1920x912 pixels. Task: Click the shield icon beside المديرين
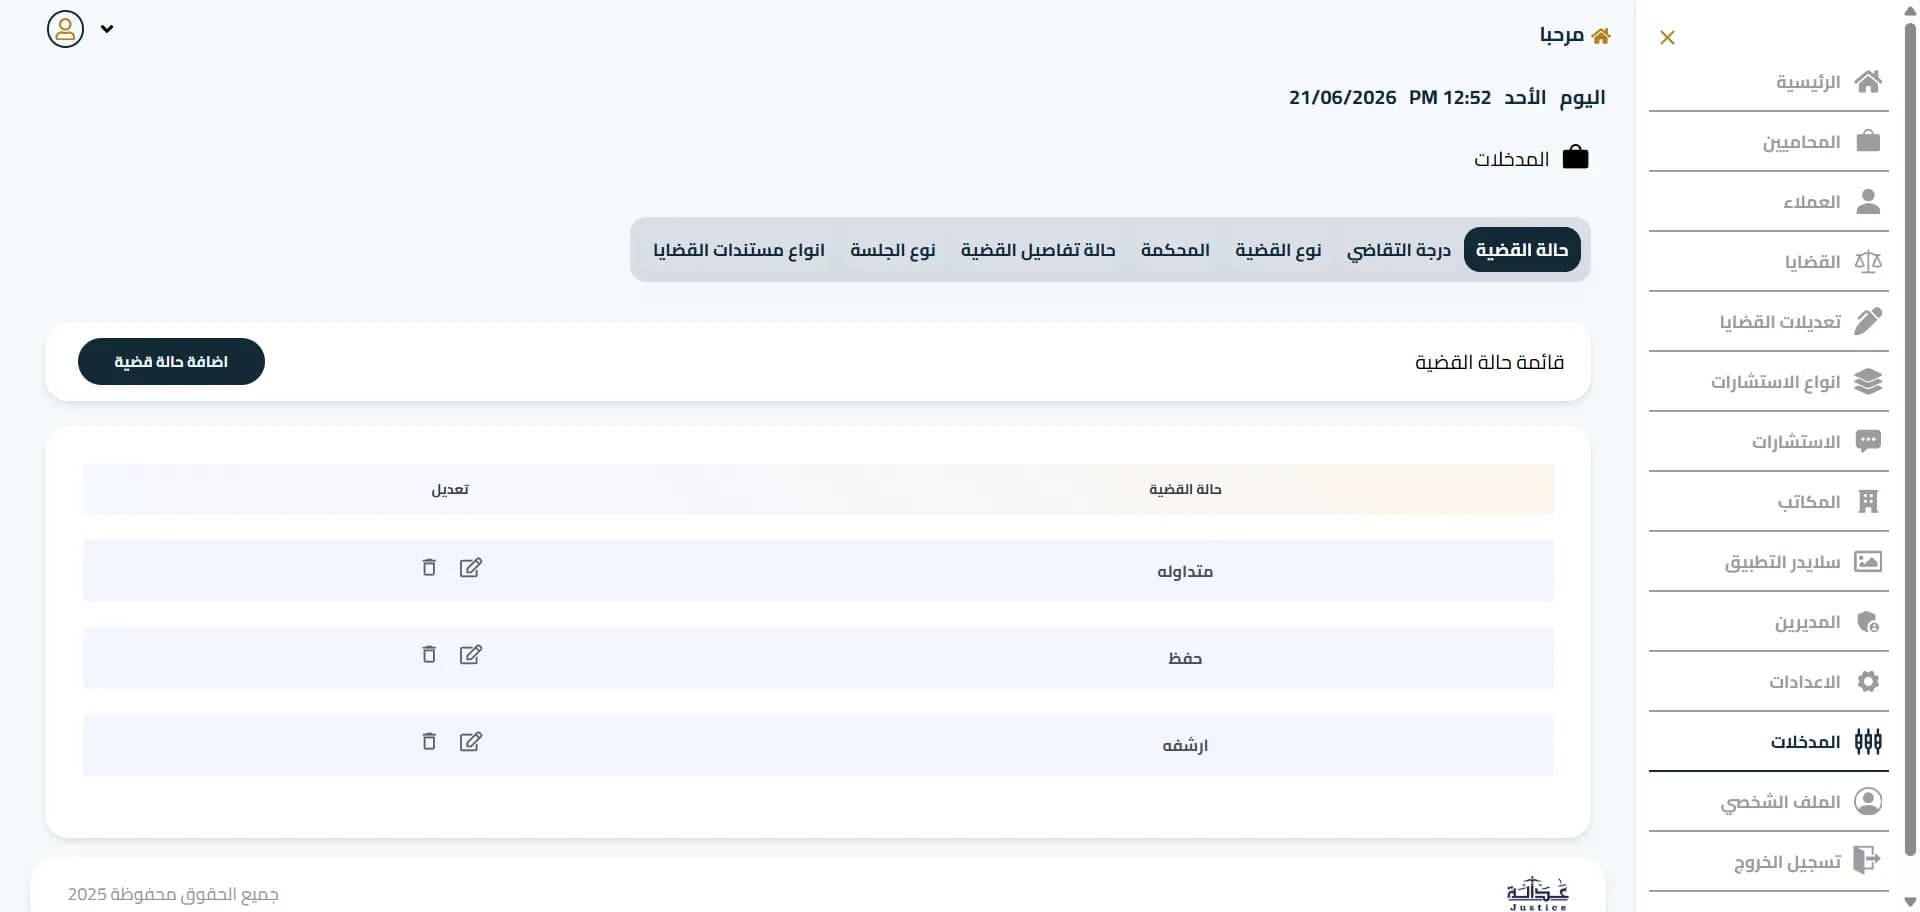coord(1868,622)
